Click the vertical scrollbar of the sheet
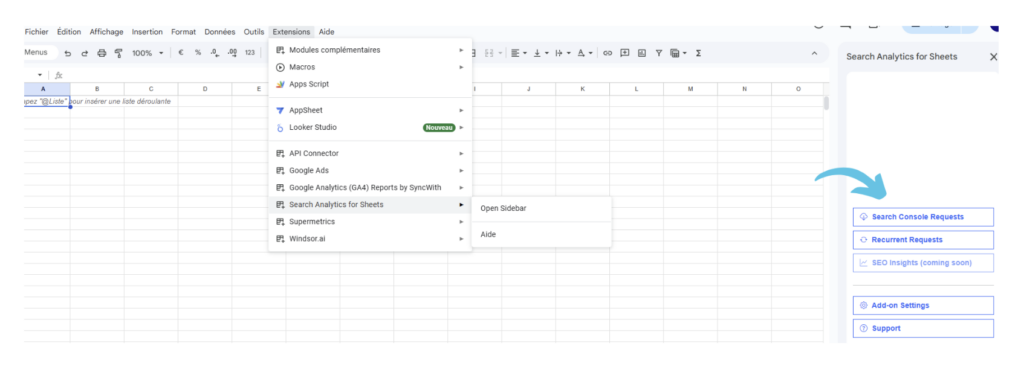This screenshot has height=366, width=1024. coord(826,103)
